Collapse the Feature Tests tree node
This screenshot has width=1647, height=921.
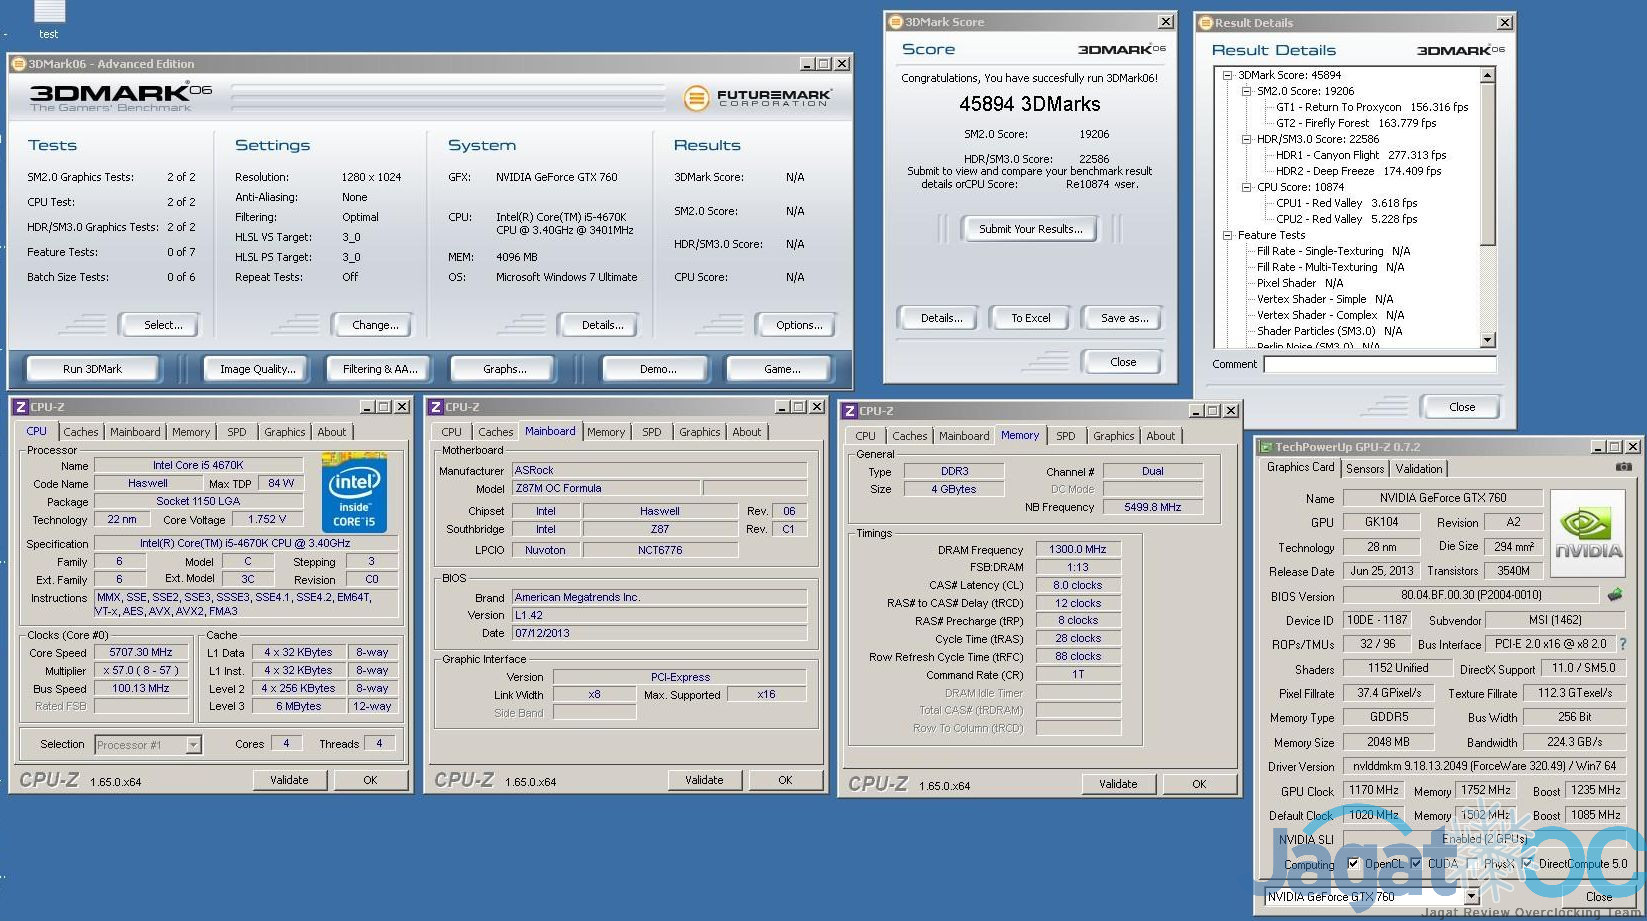[1227, 235]
